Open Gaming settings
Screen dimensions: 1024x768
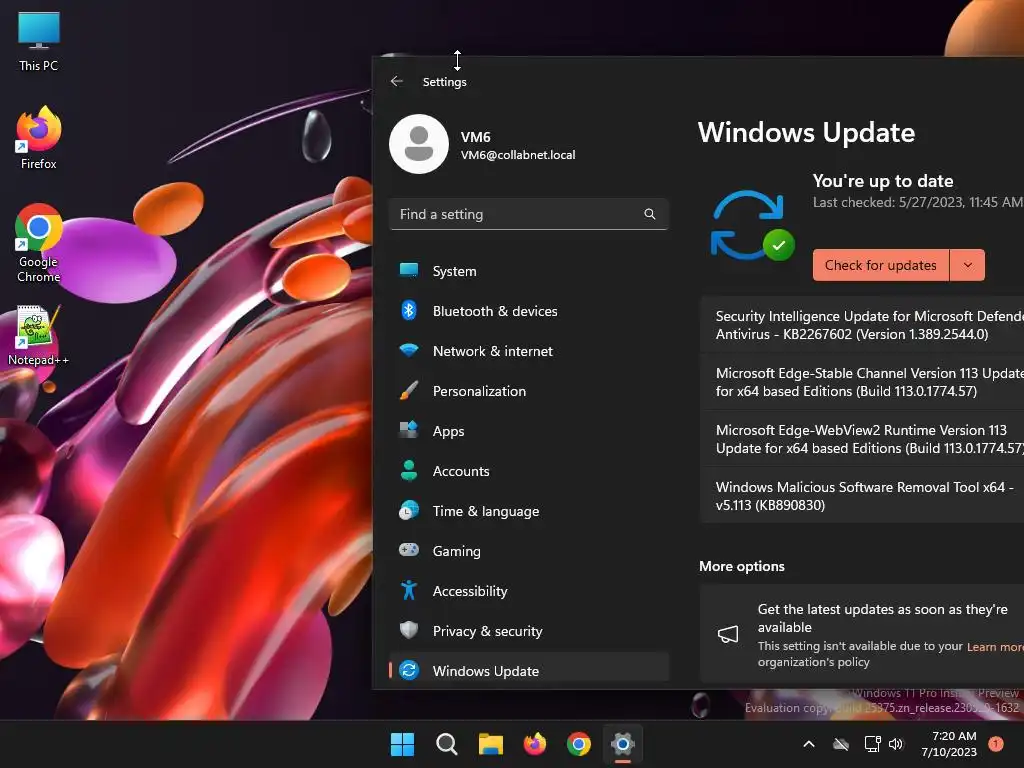point(529,551)
